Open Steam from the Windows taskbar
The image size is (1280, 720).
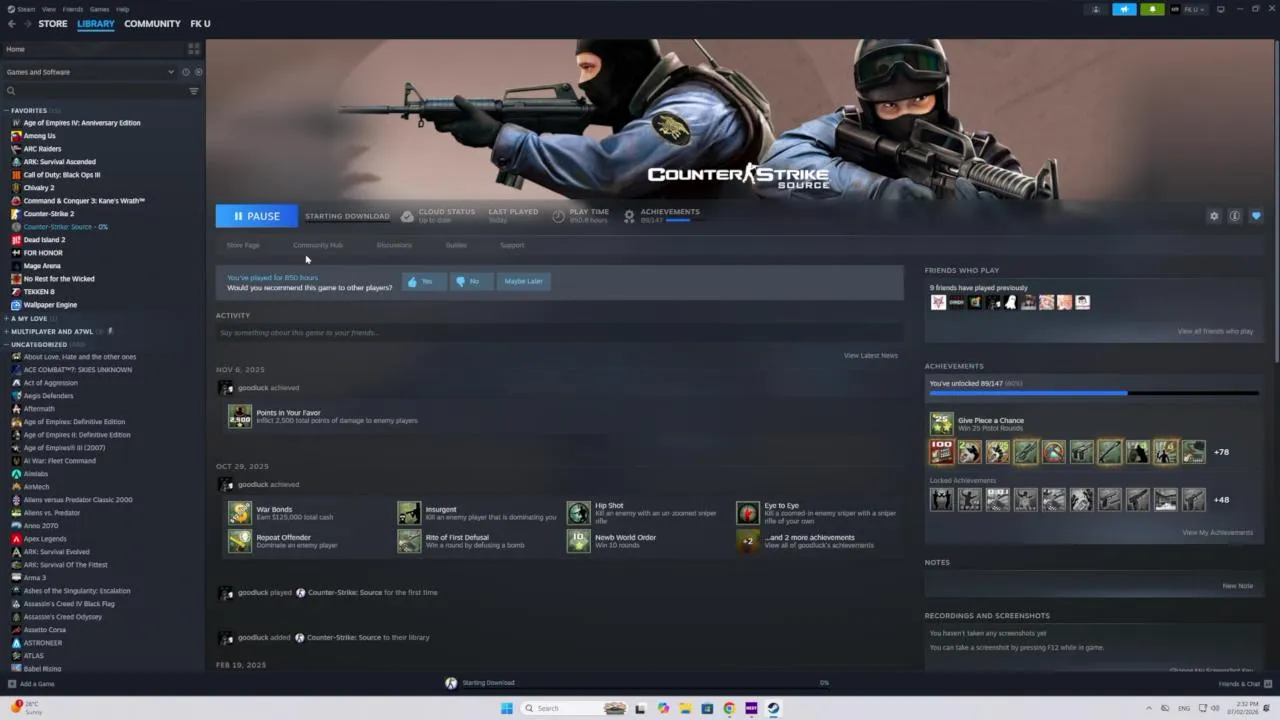773,708
